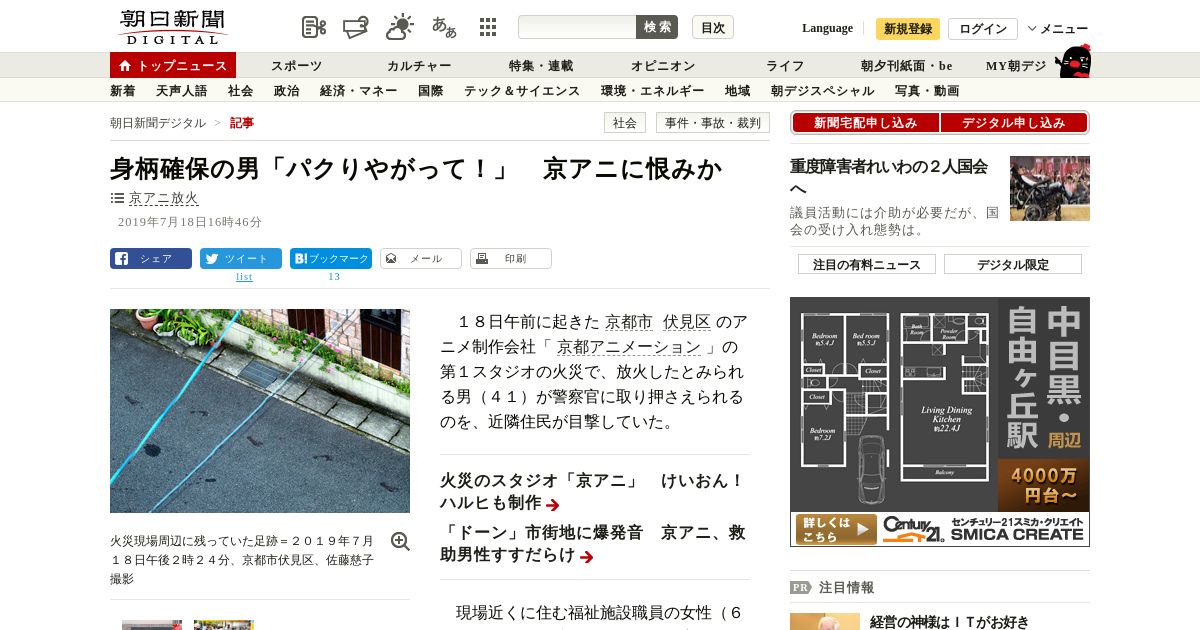Click the 京都アニメーション keyword link
This screenshot has height=630, width=1200.
tap(629, 347)
